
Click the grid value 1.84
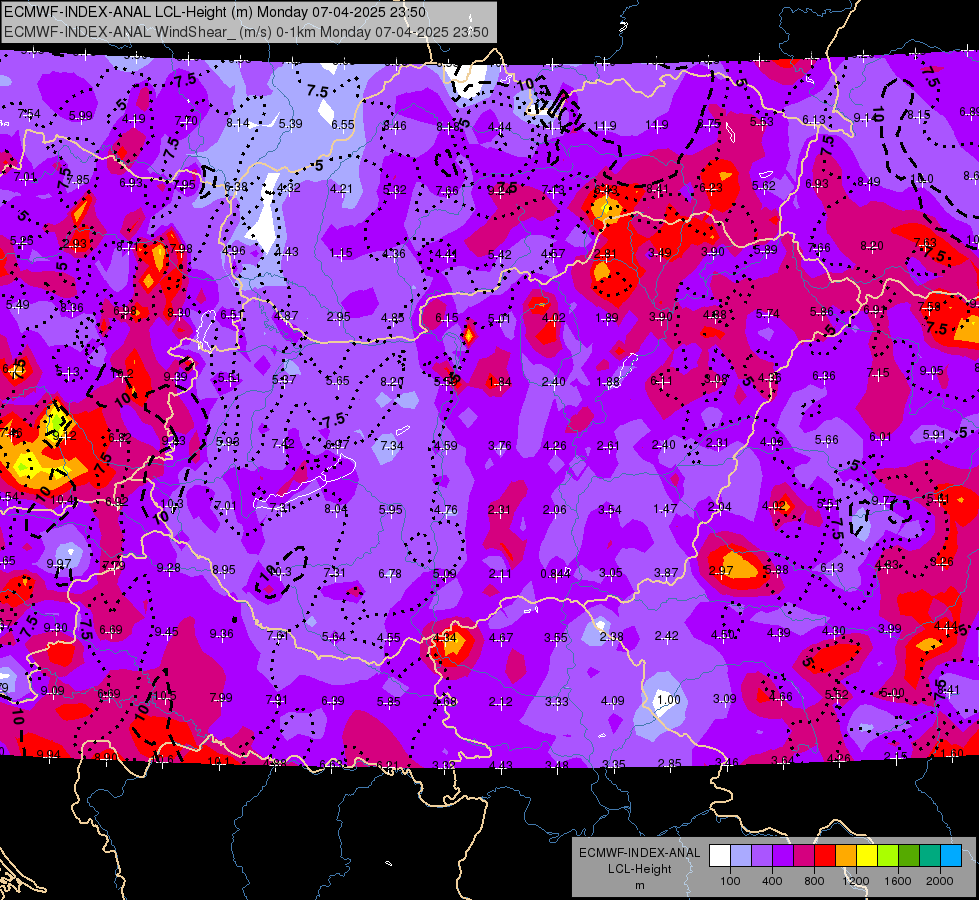[x=499, y=381]
